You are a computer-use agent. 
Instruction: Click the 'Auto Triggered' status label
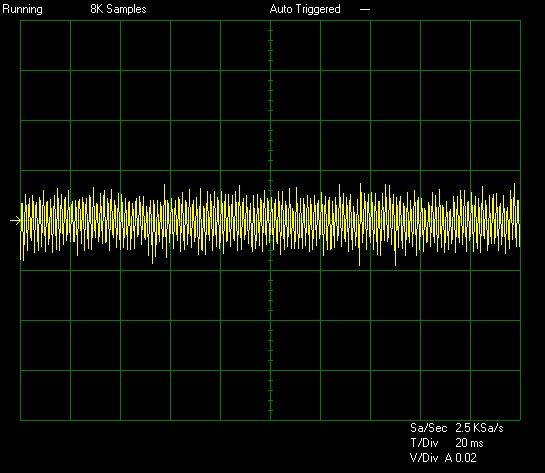click(x=305, y=9)
